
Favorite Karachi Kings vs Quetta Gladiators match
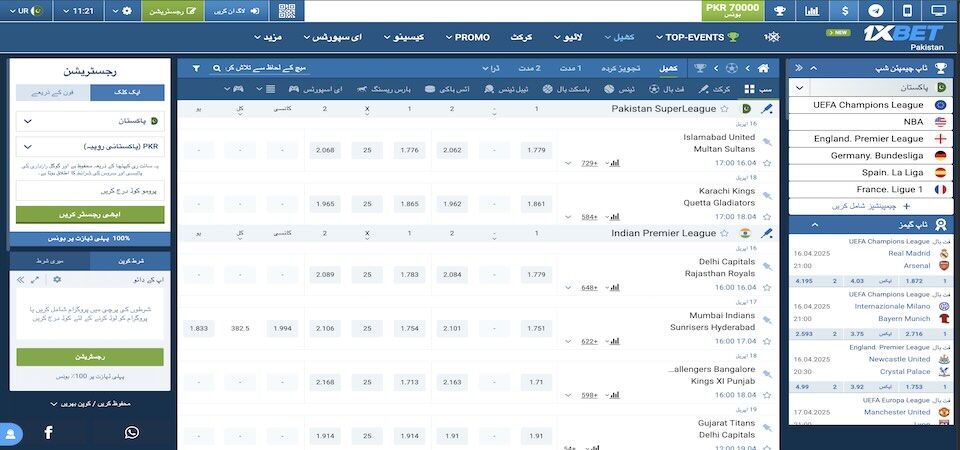point(767,217)
